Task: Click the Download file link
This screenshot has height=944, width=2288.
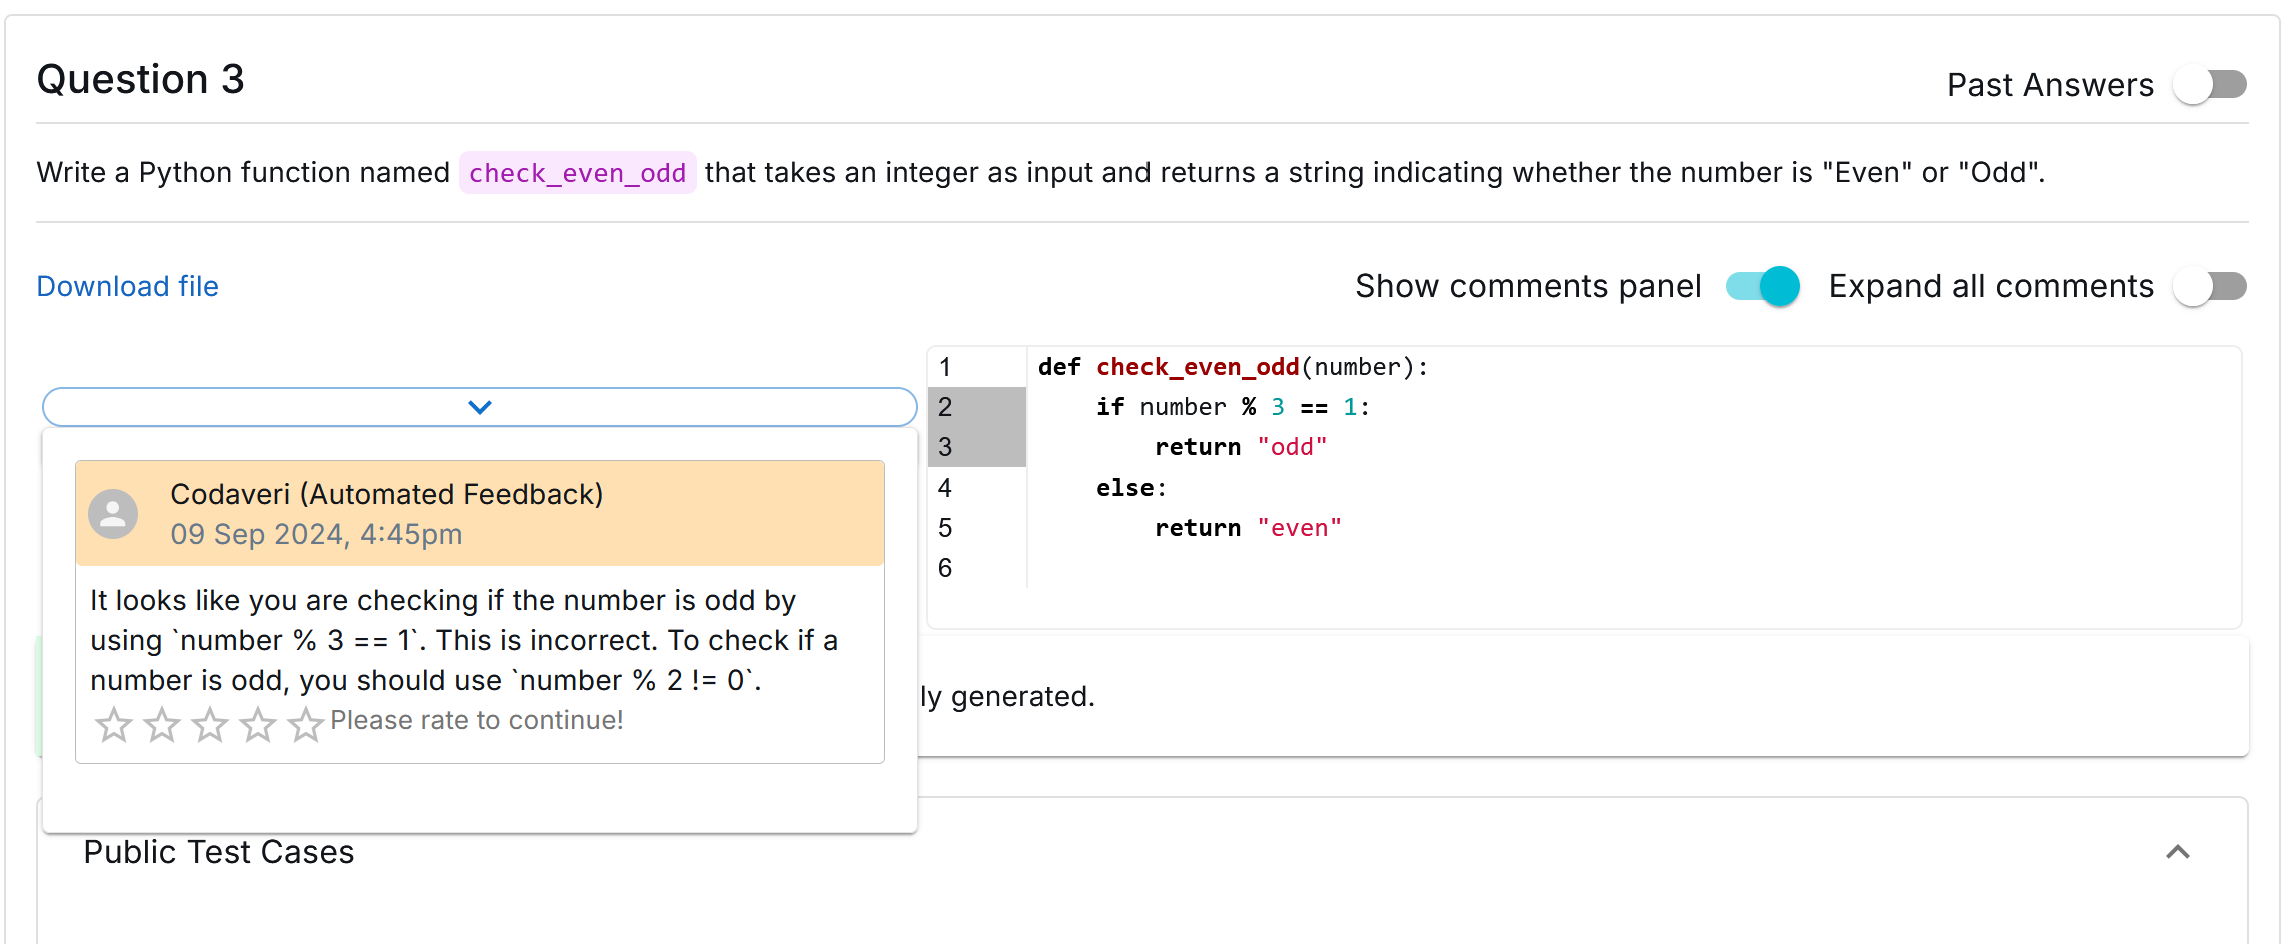Action: click(x=127, y=287)
